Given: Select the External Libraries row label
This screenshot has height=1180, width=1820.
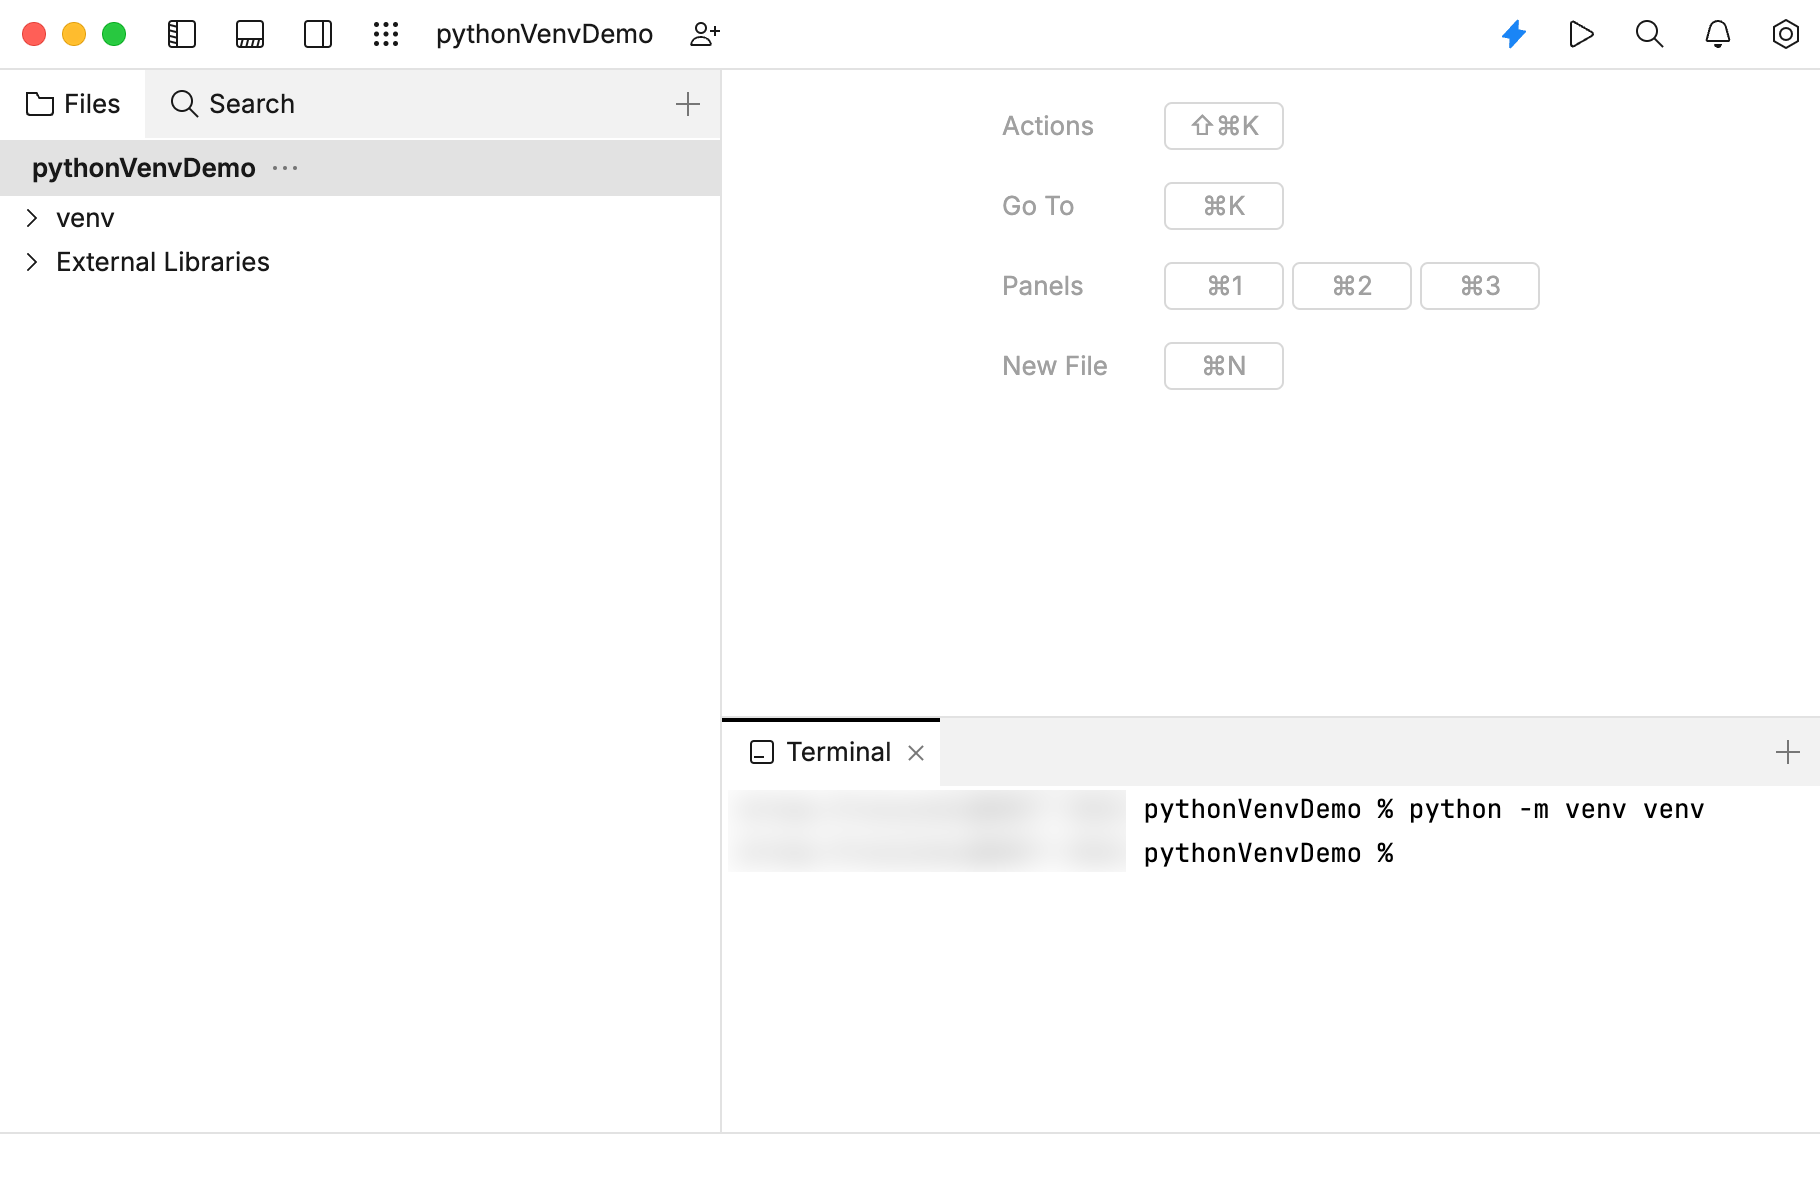Looking at the screenshot, I should [x=163, y=262].
